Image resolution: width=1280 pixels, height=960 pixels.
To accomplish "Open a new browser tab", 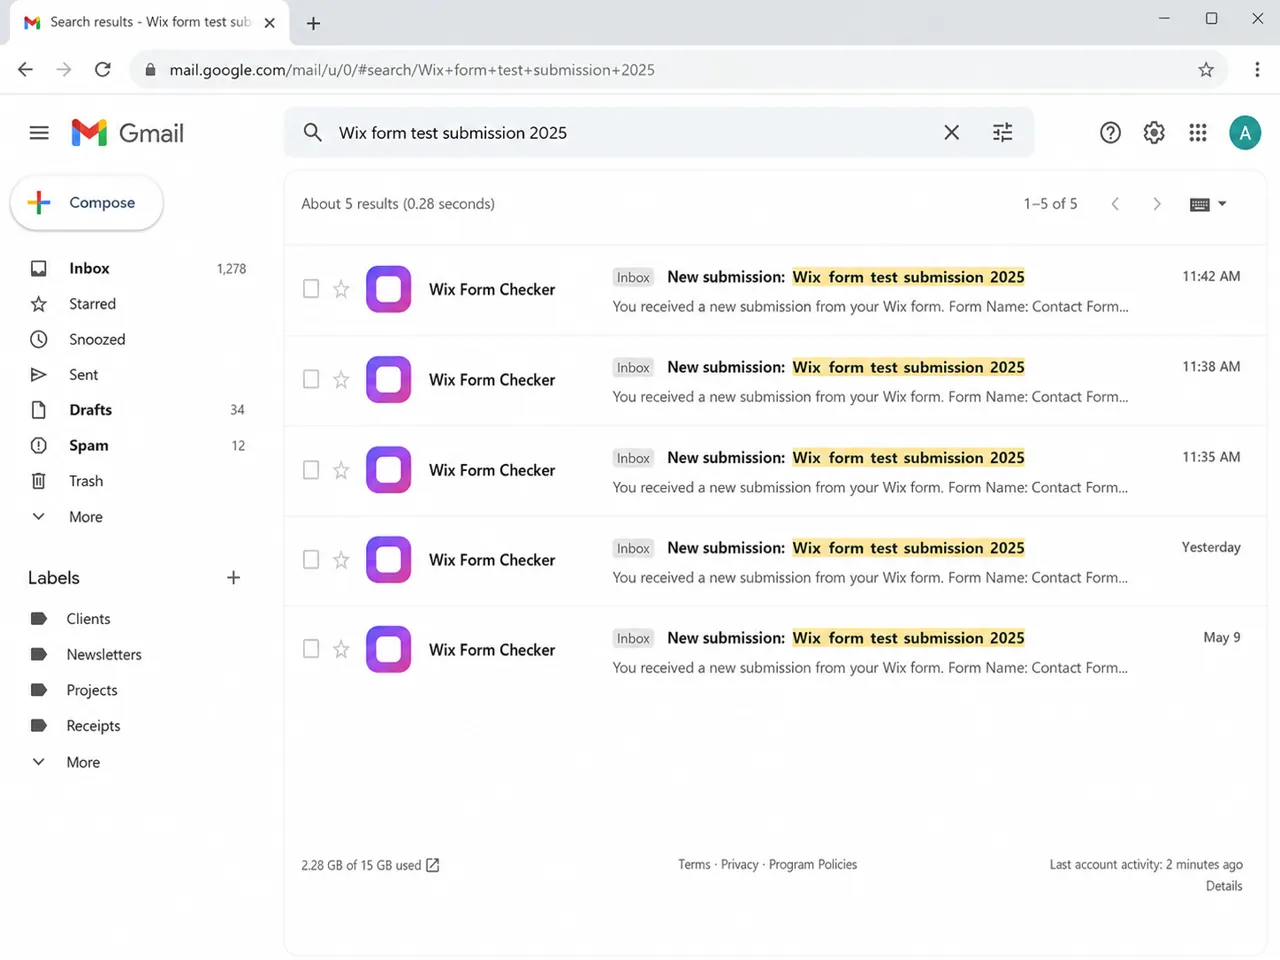I will pos(313,23).
